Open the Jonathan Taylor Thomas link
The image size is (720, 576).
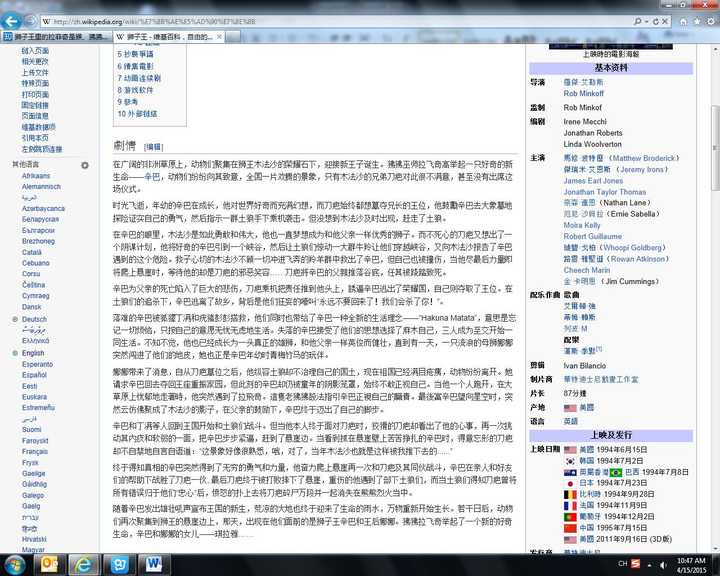tap(605, 192)
